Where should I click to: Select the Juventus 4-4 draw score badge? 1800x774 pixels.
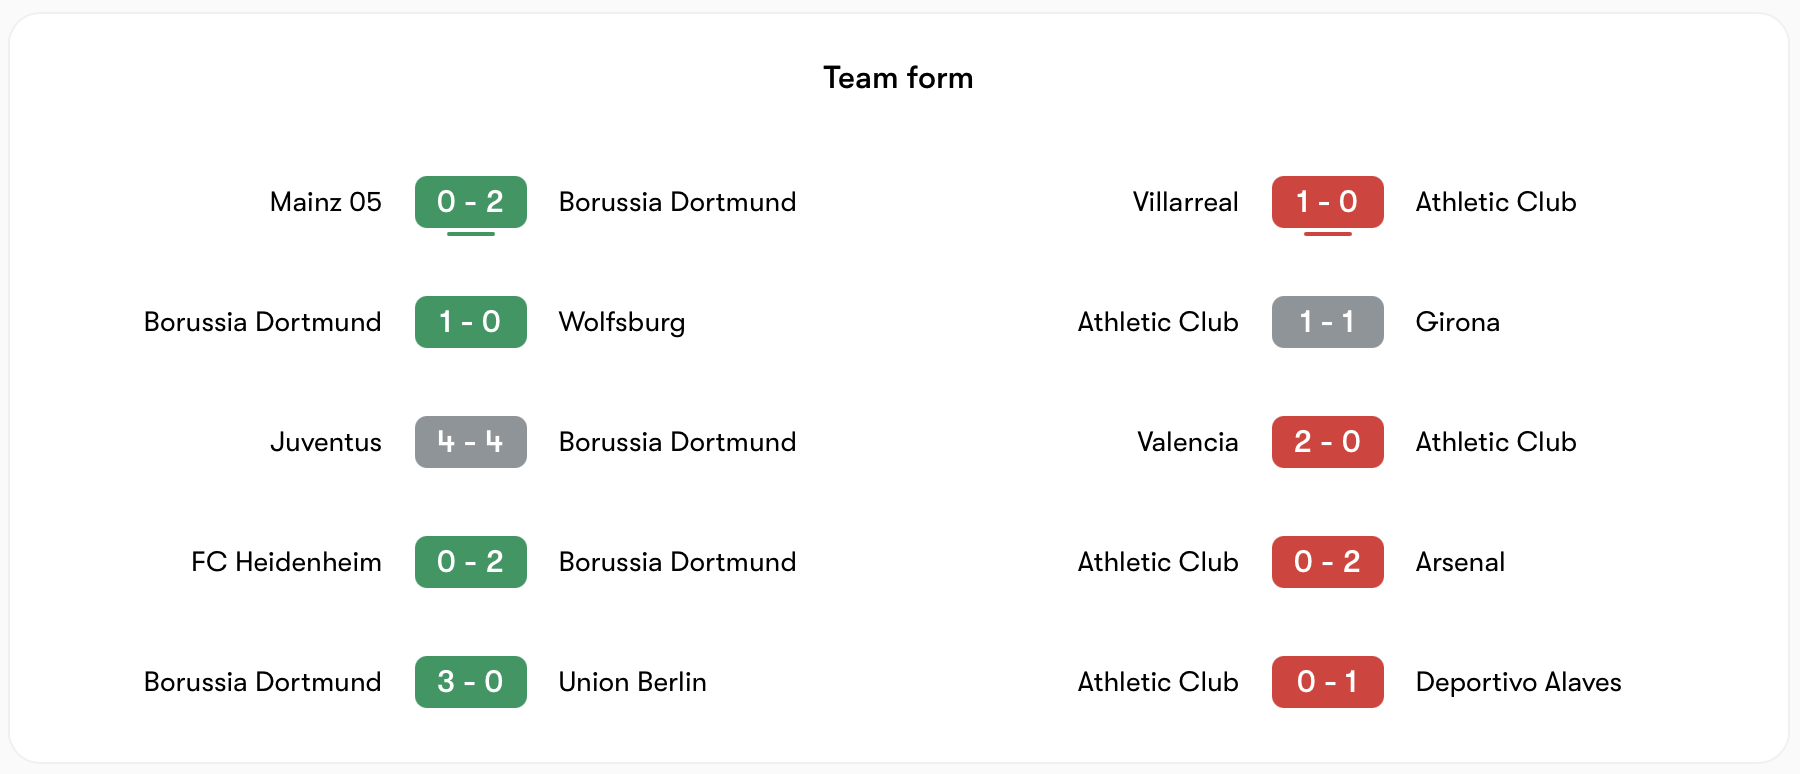coord(470,442)
